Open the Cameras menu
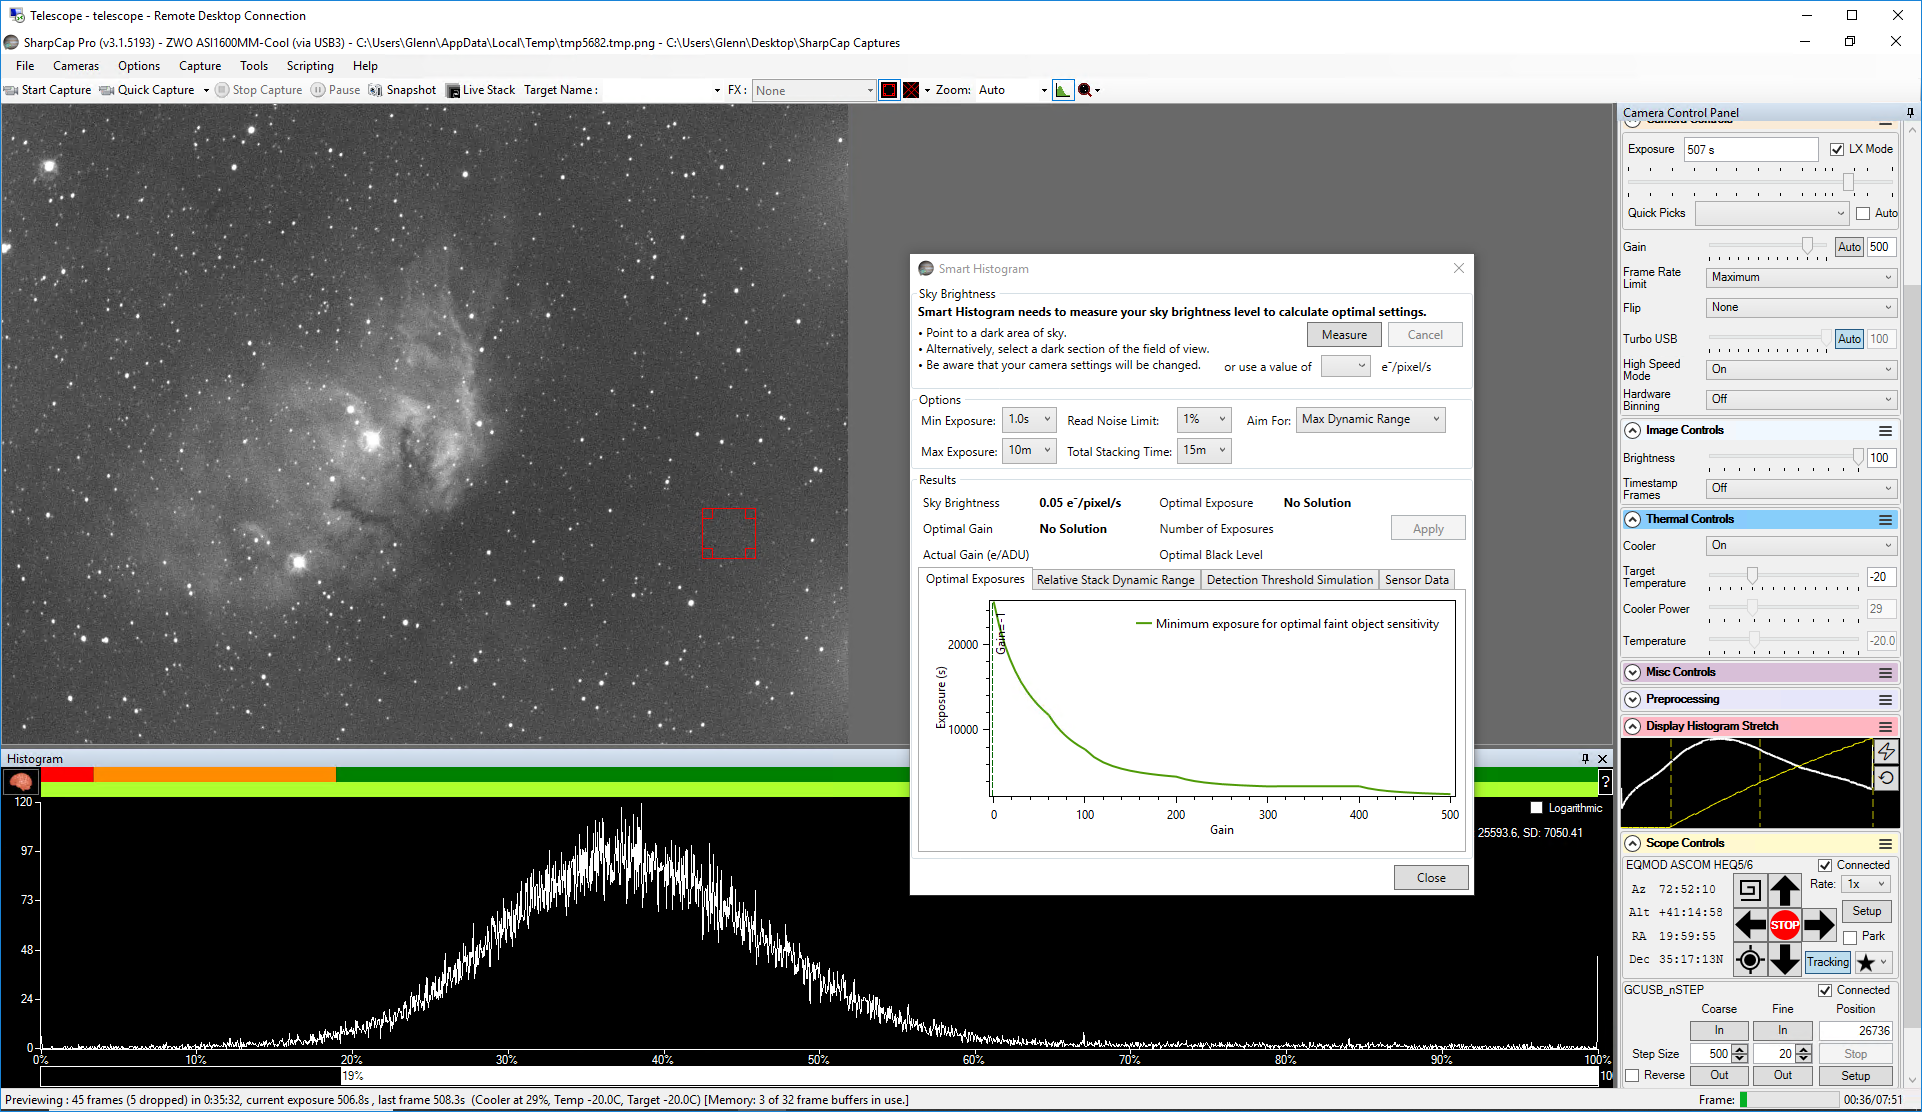Viewport: 1922px width, 1112px height. click(76, 66)
